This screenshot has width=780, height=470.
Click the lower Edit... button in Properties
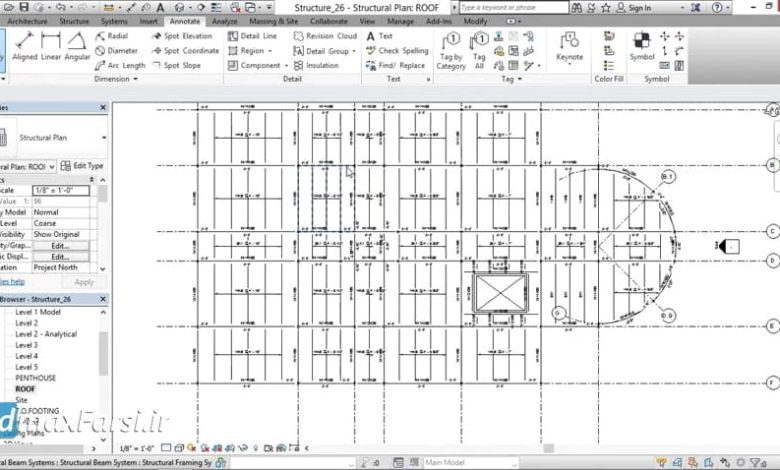60,257
